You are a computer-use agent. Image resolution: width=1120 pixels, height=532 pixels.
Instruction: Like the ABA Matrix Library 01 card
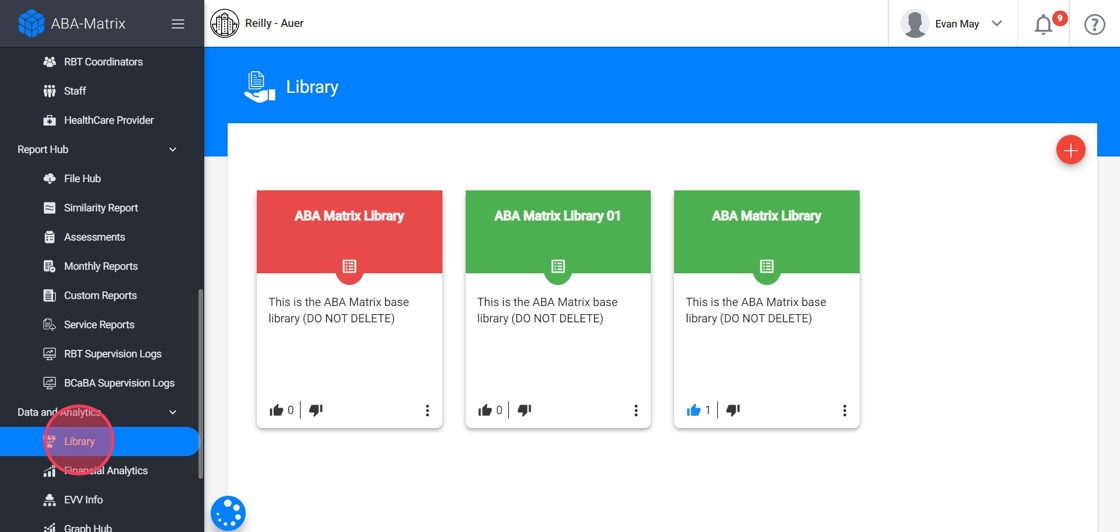(484, 410)
